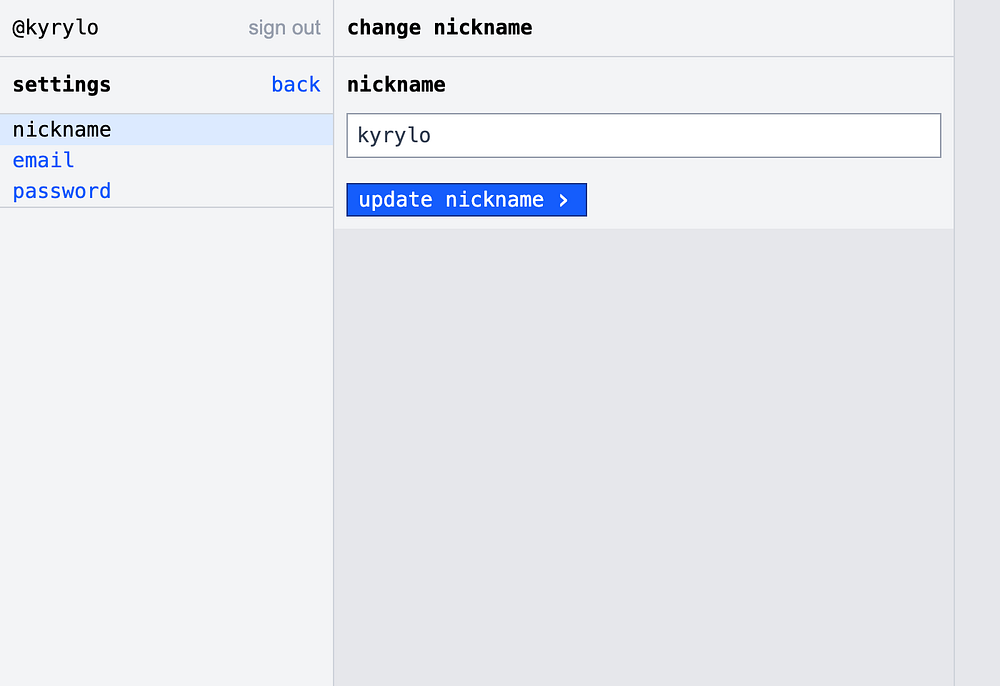Click the 'settings' sidebar heading
Image resolution: width=1000 pixels, height=686 pixels.
61,85
